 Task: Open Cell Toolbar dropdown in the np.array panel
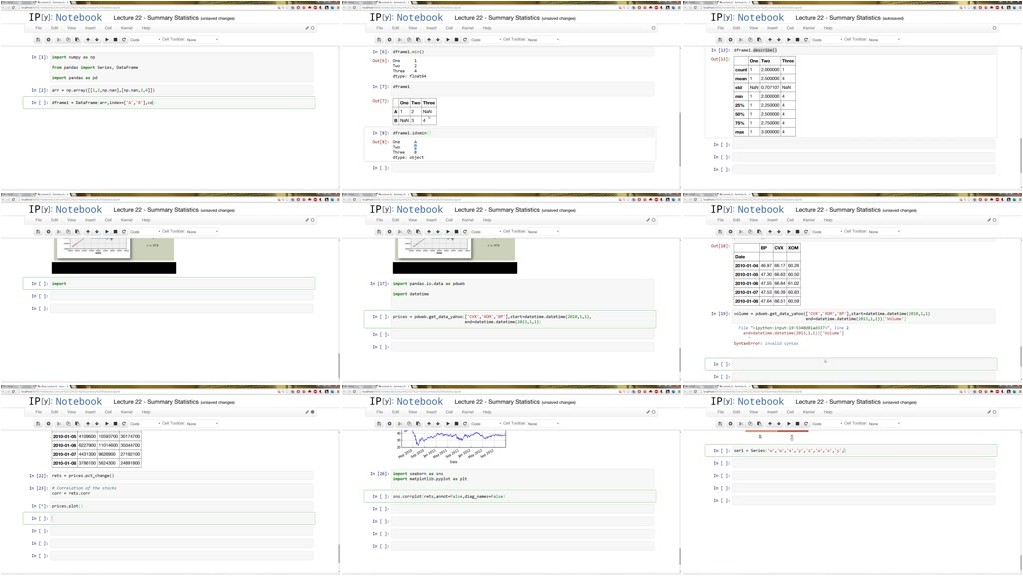coord(202,39)
